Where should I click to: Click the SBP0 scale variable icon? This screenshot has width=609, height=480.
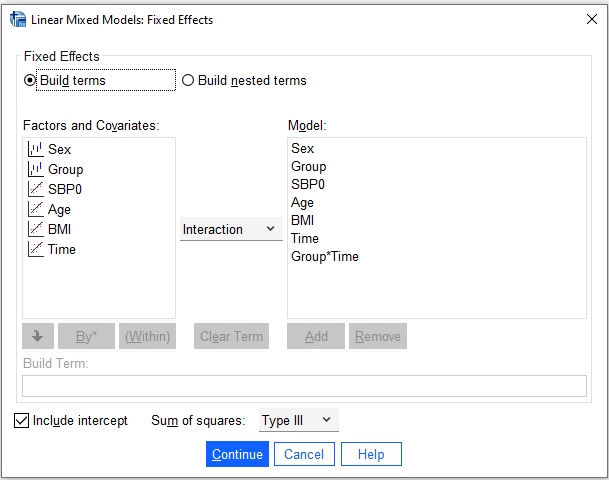[x=36, y=189]
